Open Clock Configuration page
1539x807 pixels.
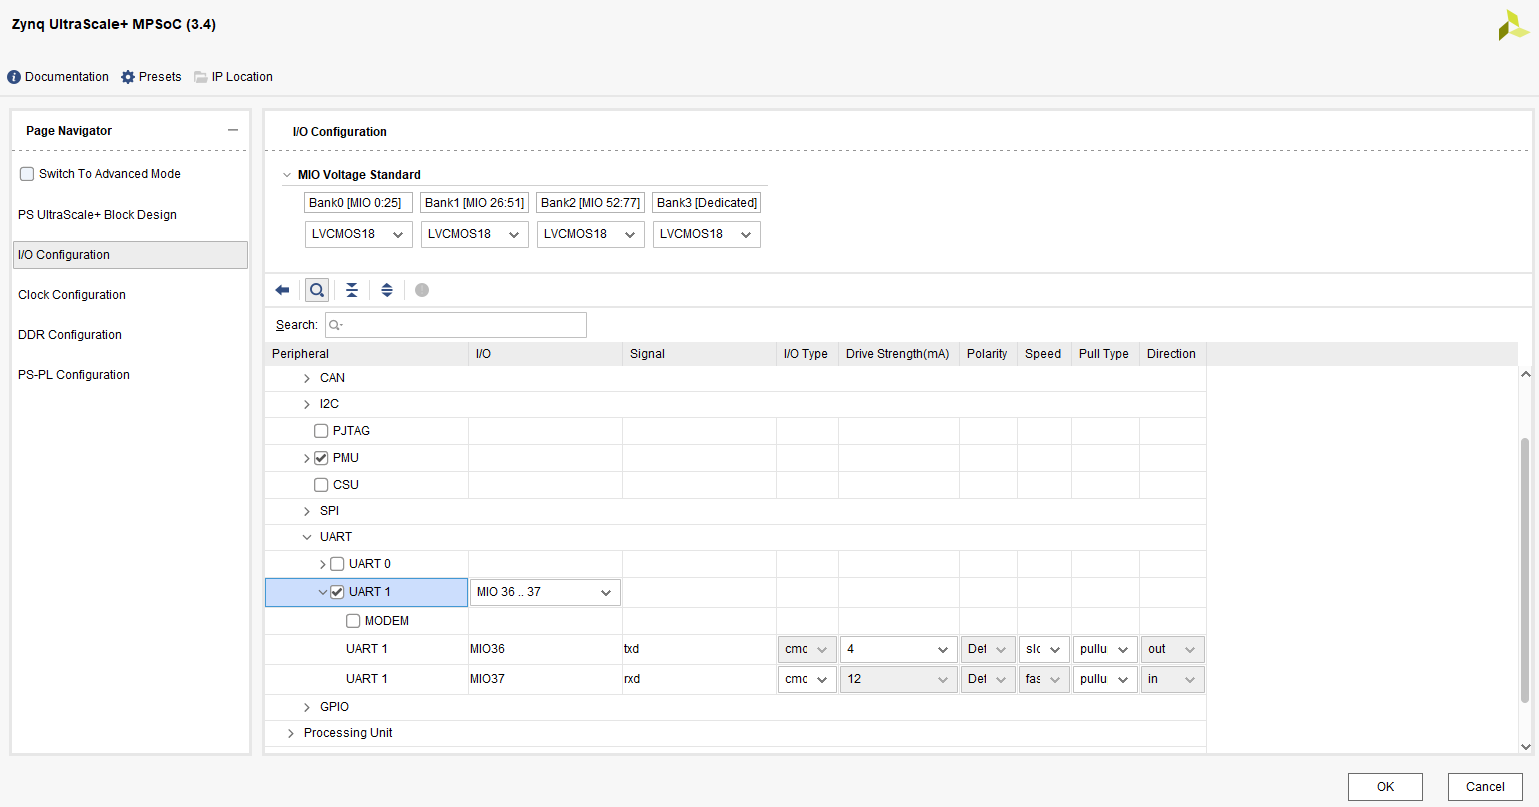(72, 295)
